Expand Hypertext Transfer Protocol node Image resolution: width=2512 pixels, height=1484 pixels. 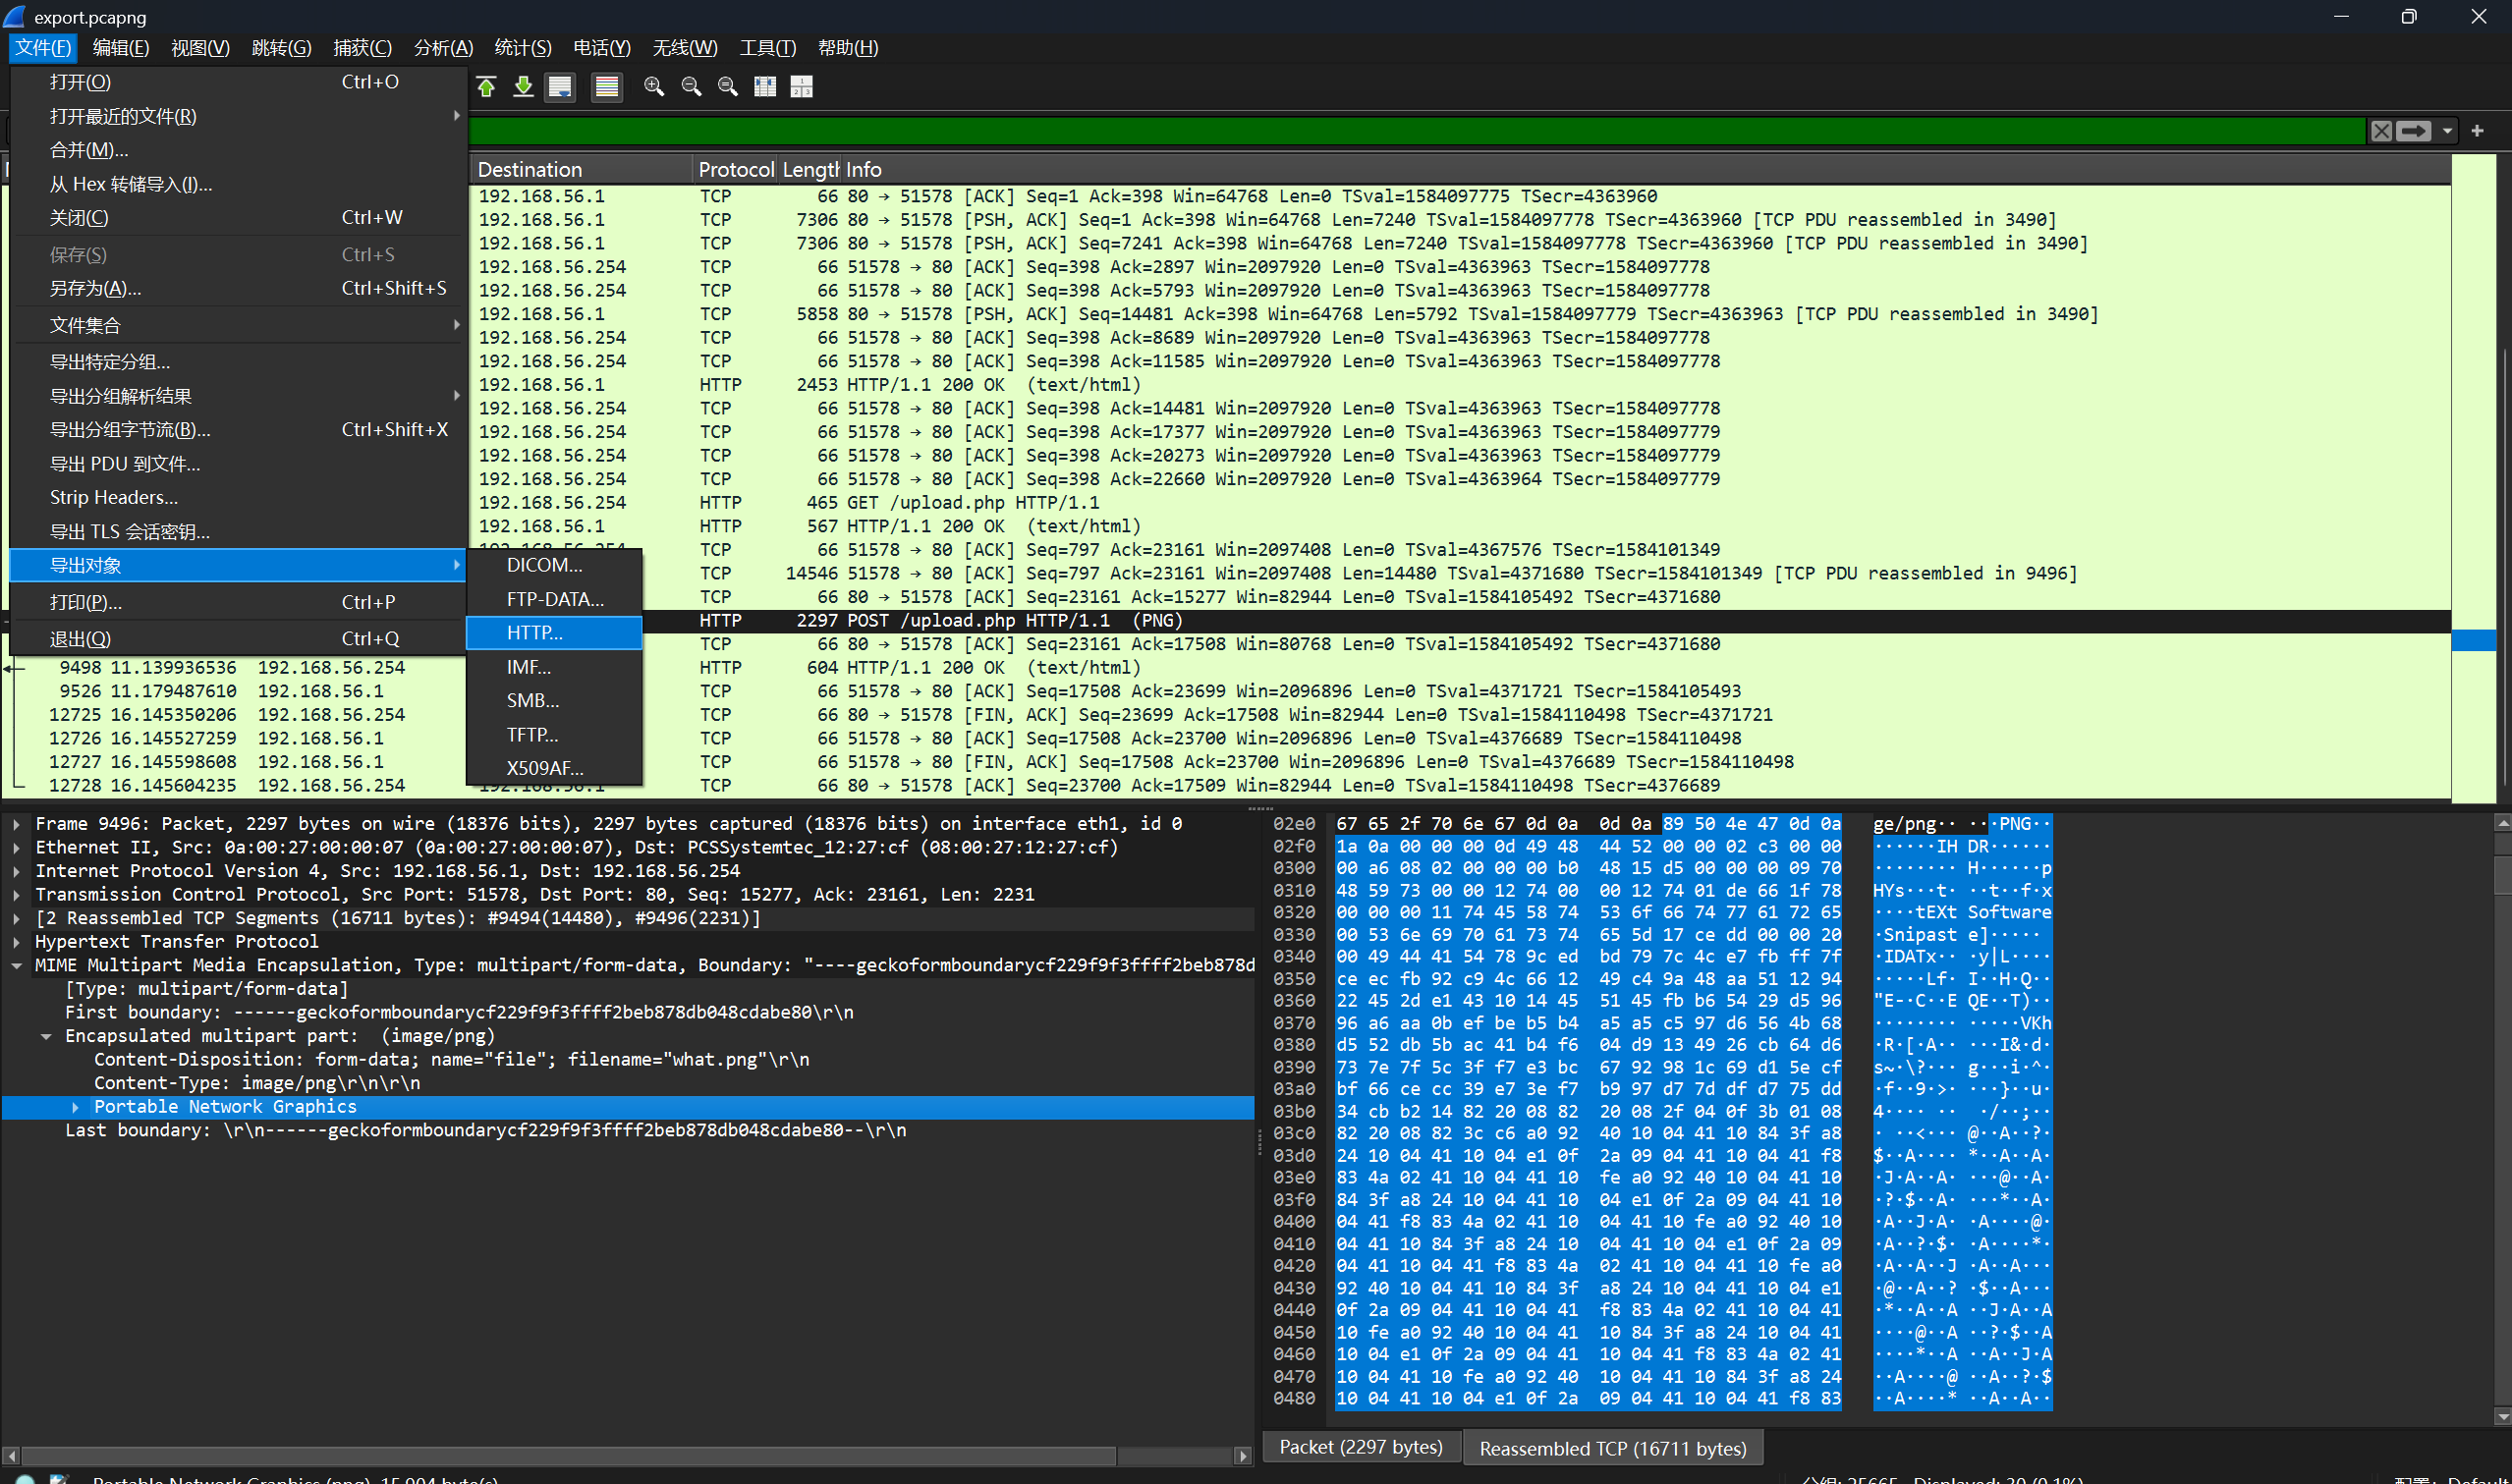pos(16,942)
